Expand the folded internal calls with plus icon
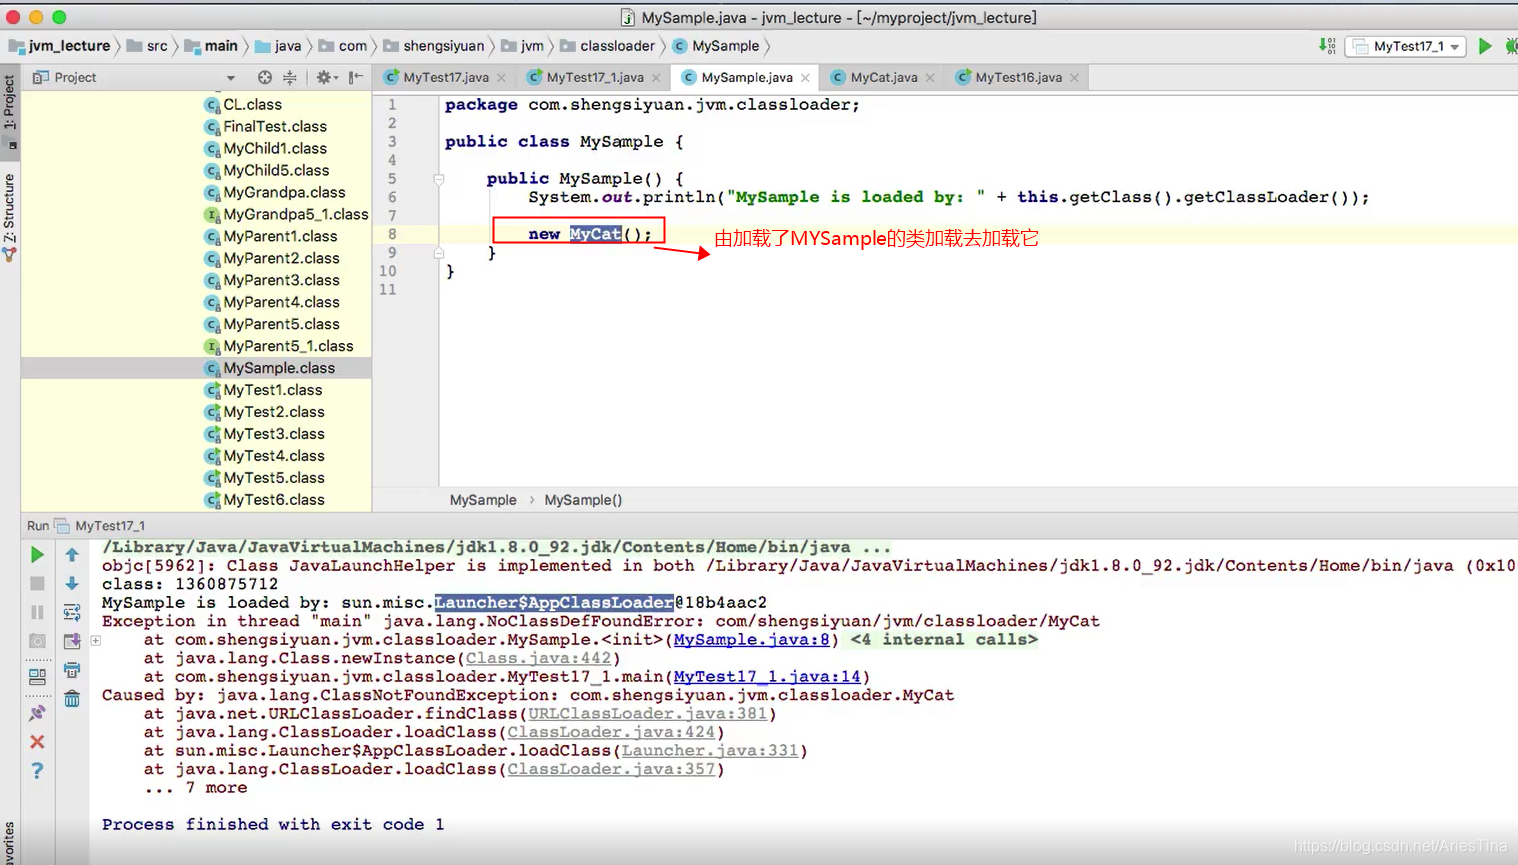The height and width of the screenshot is (865, 1518). pyautogui.click(x=96, y=640)
